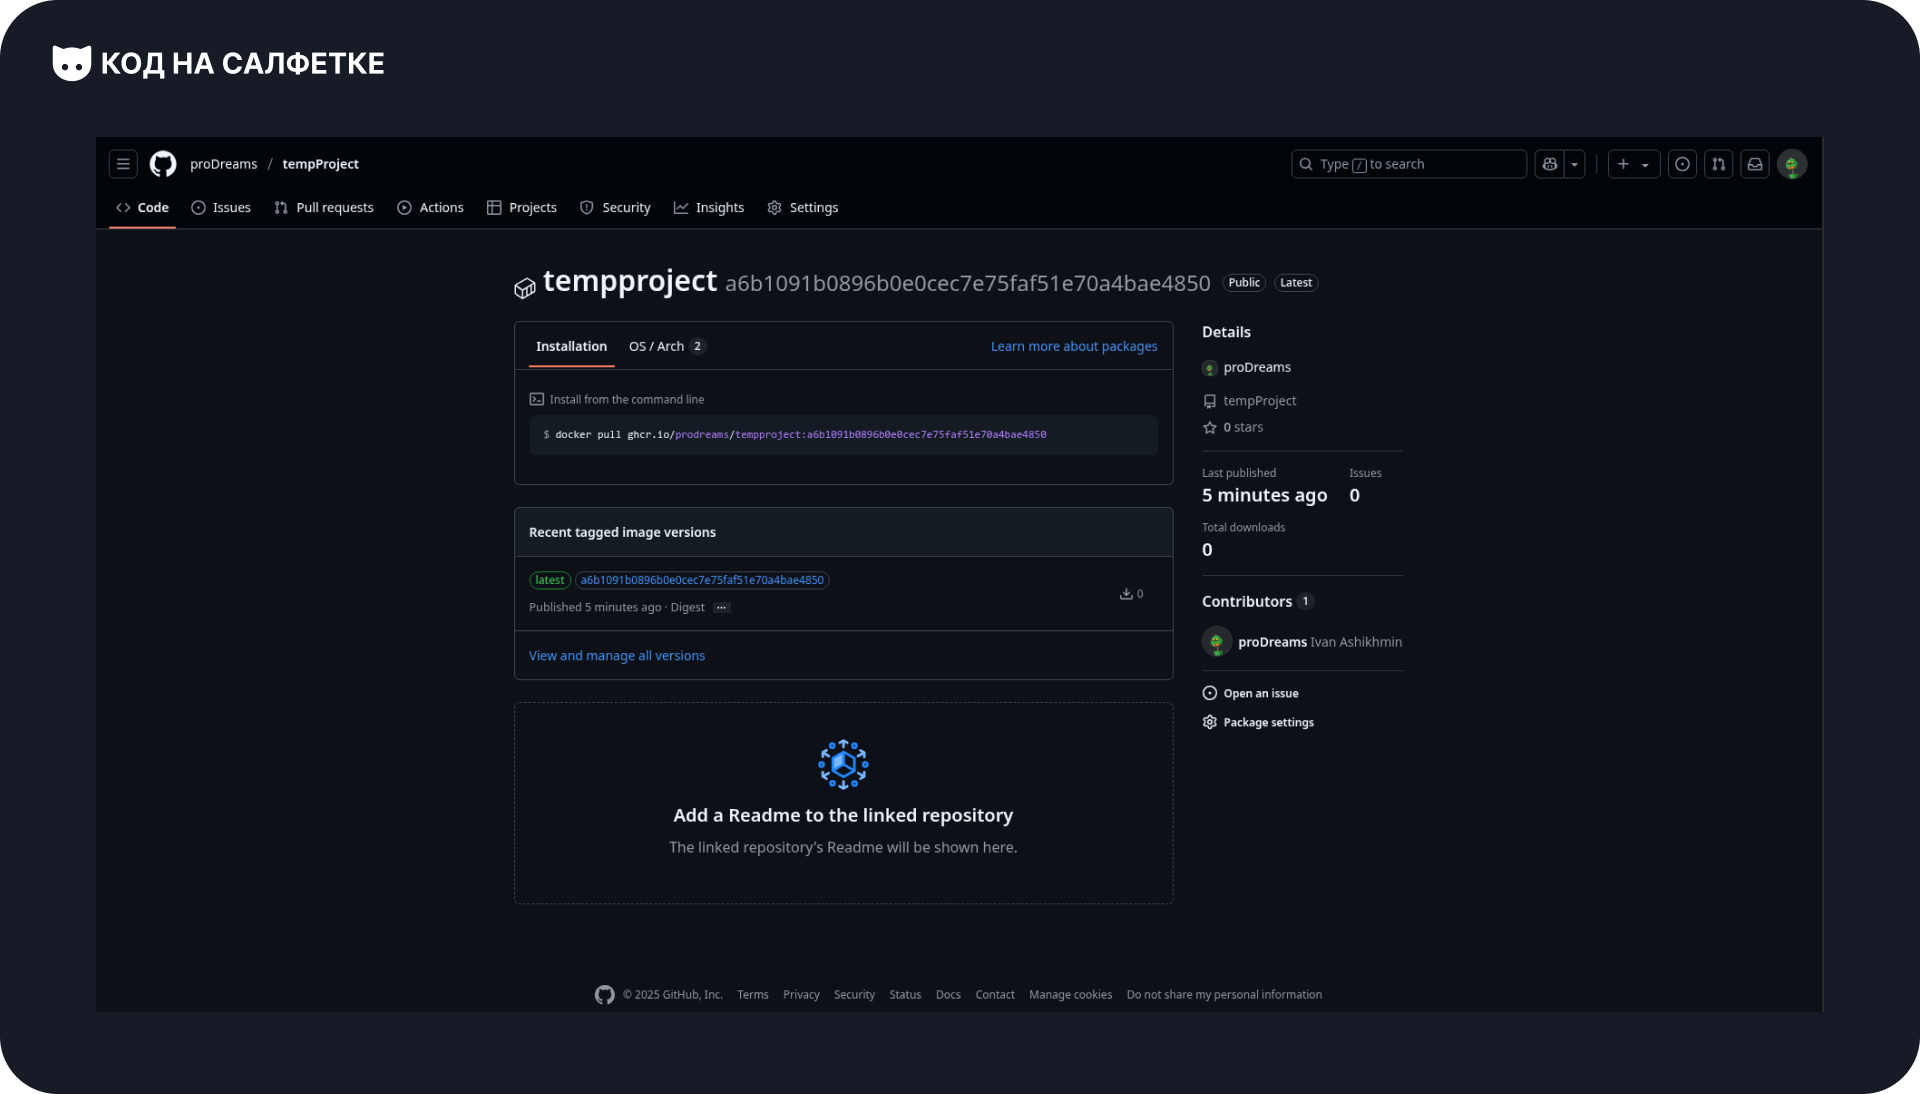
Task: Click the Public badge
Action: coord(1244,283)
